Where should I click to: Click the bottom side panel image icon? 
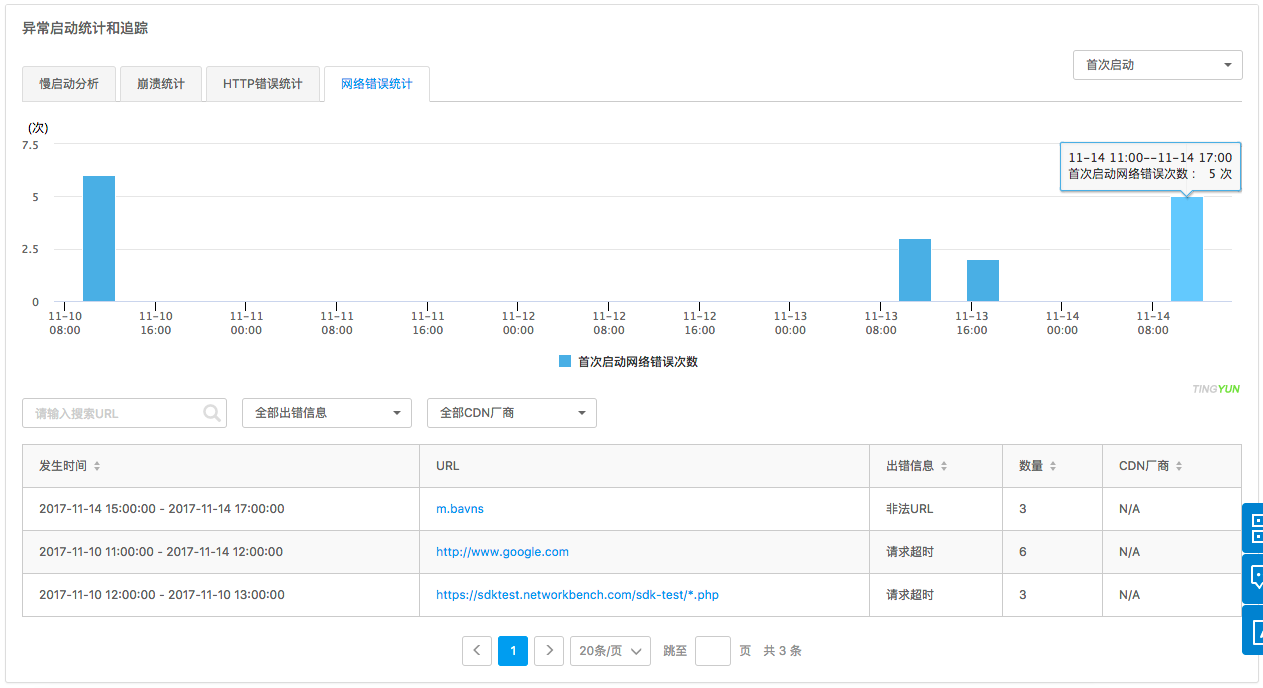(1254, 630)
